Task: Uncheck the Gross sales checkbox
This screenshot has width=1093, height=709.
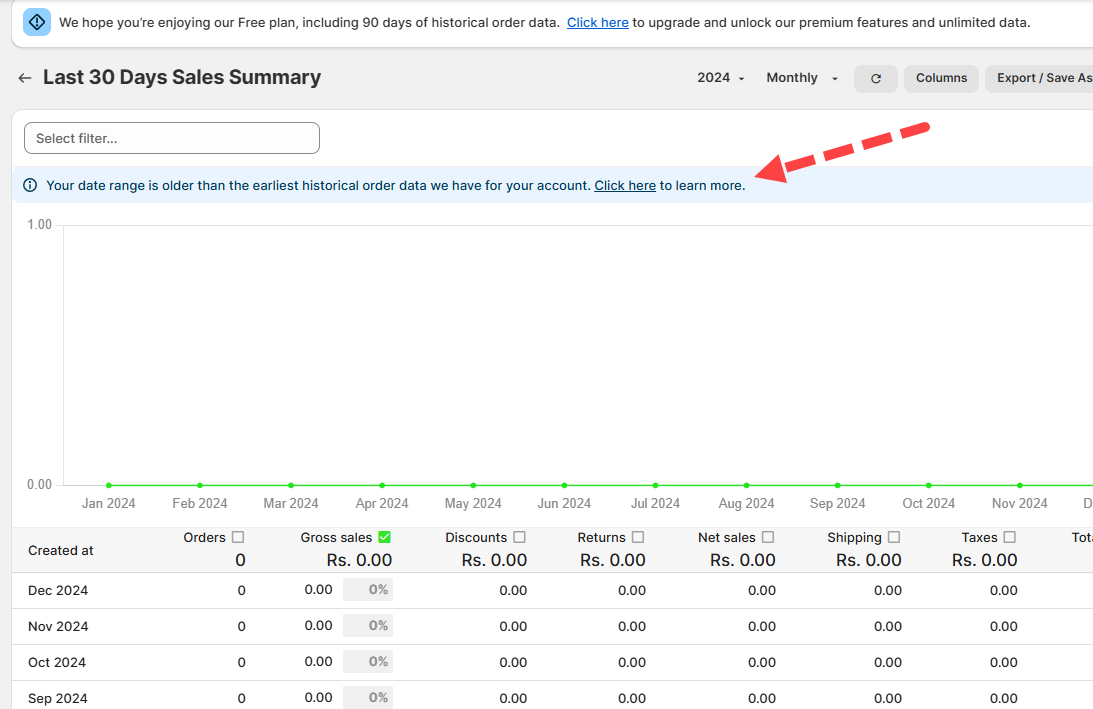Action: [384, 537]
